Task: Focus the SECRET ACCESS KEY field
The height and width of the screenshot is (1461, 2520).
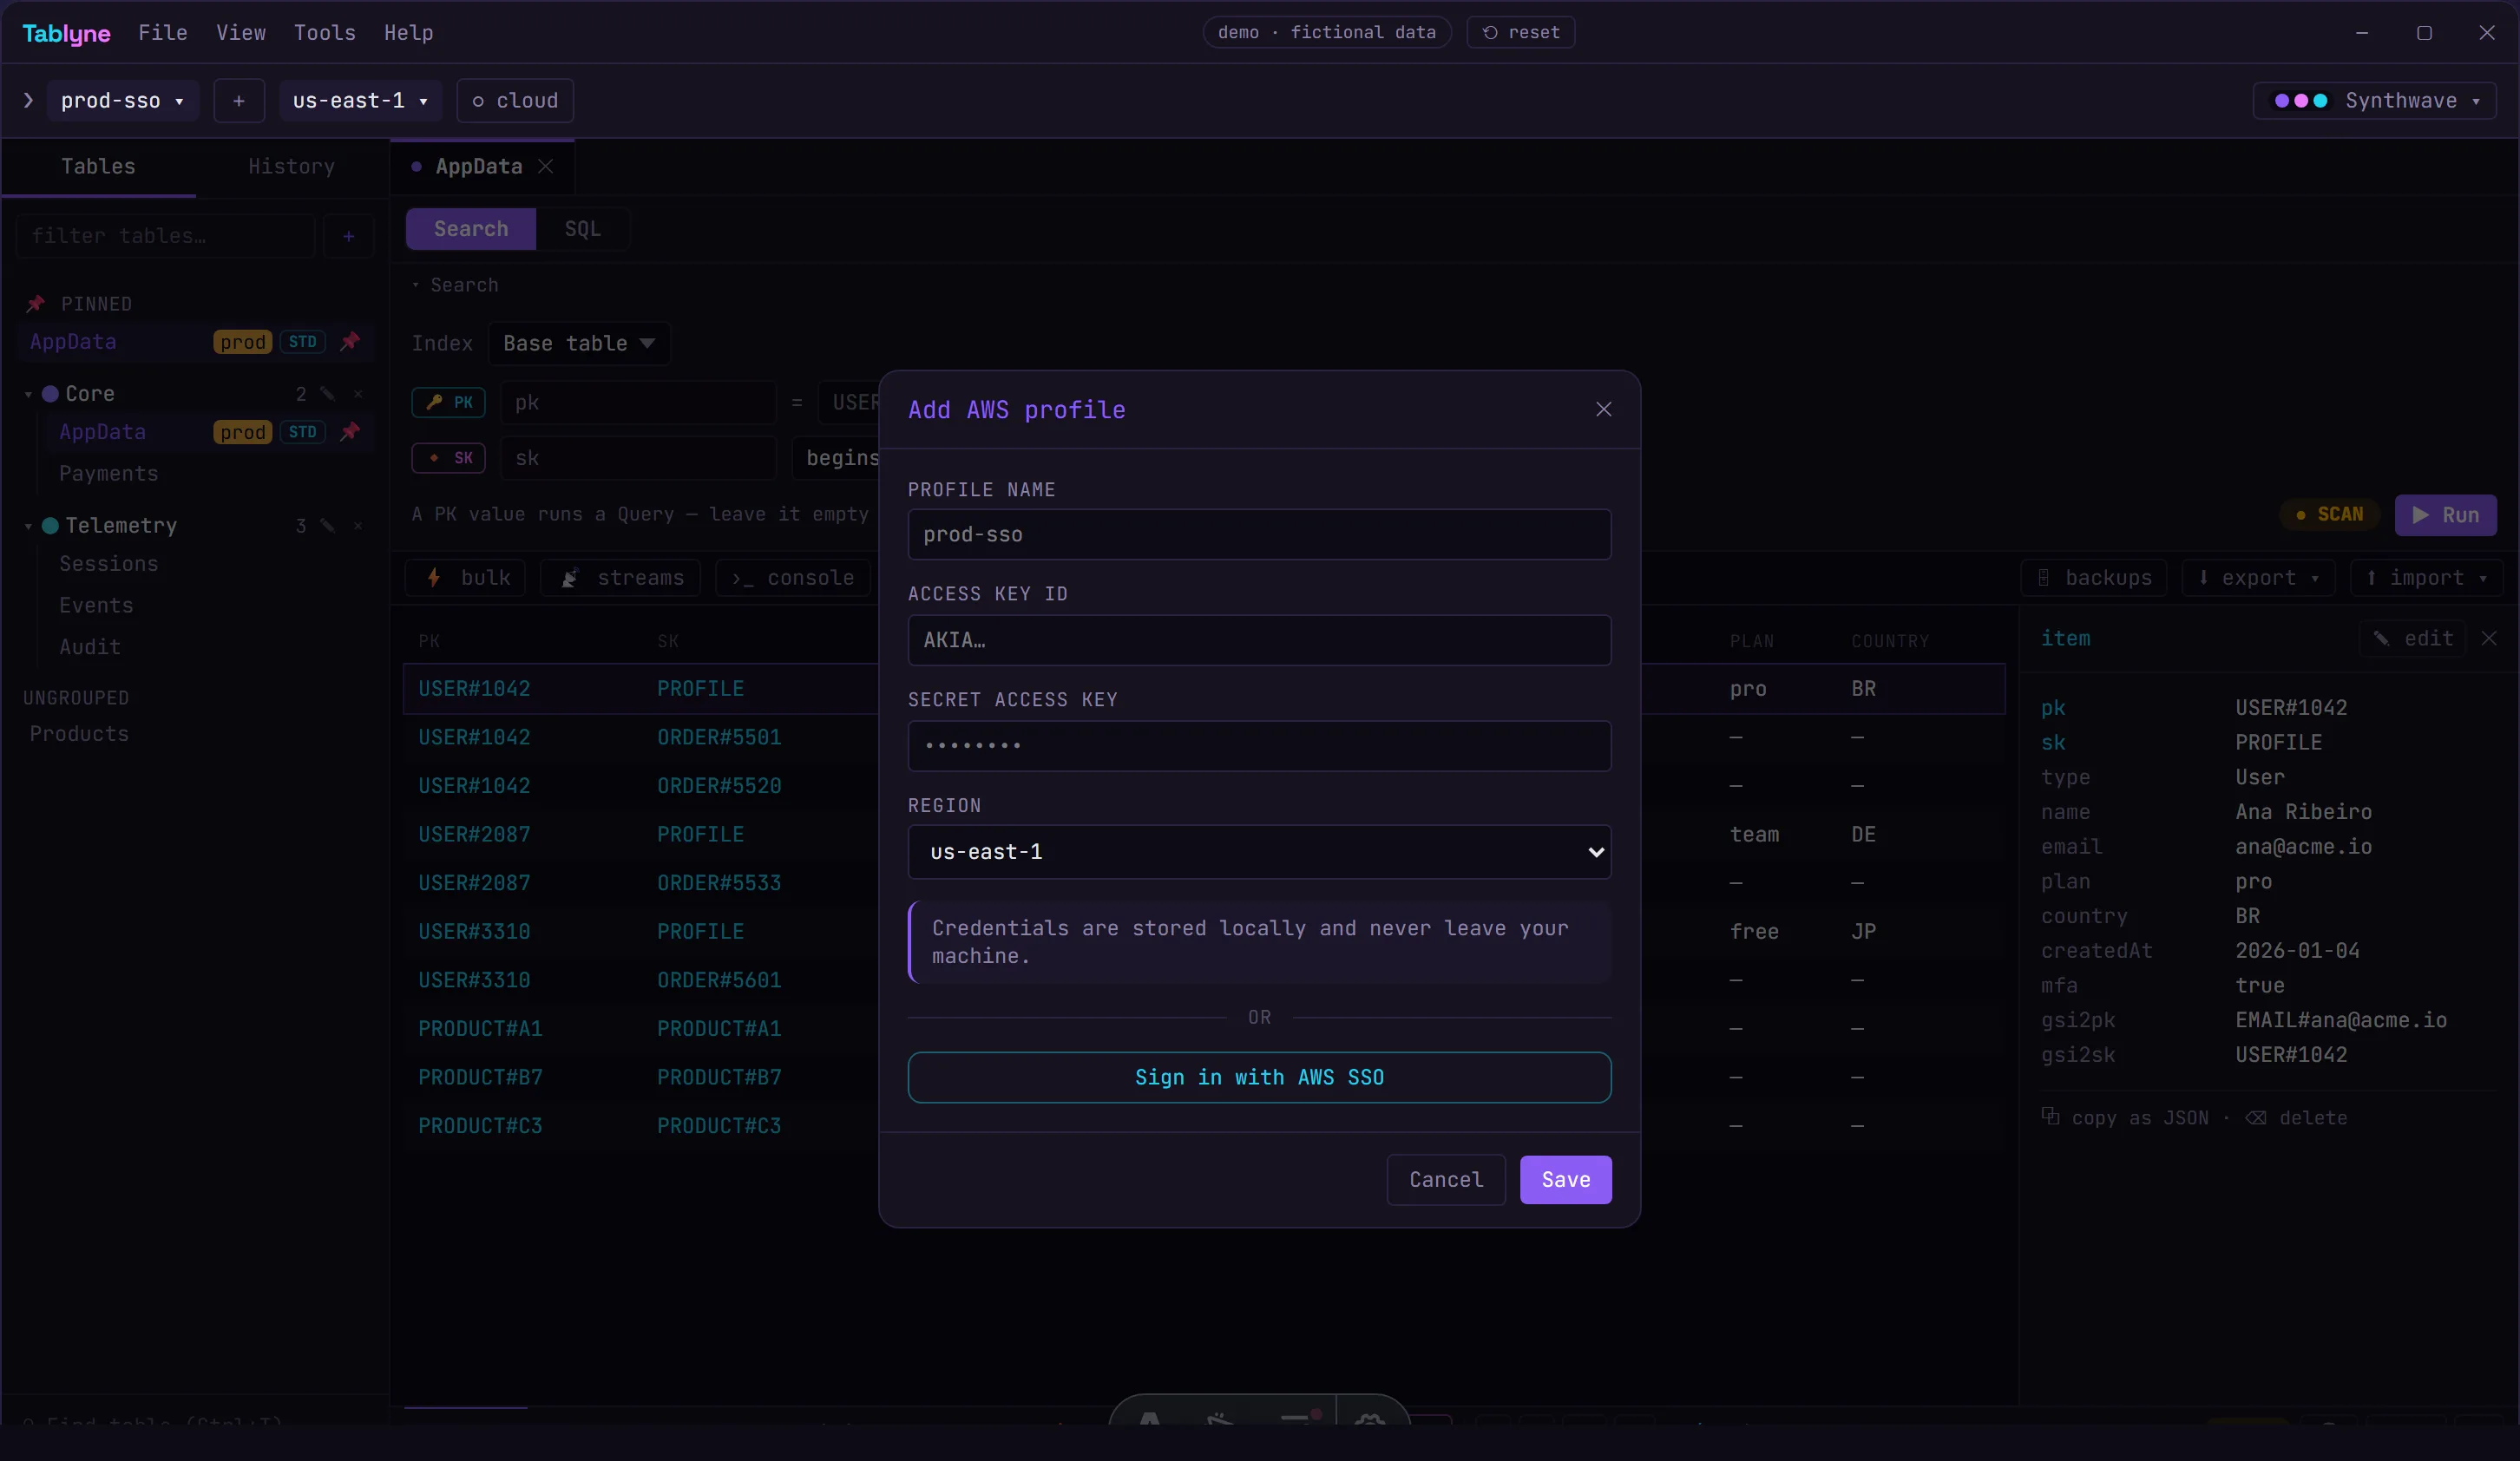Action: (1259, 746)
